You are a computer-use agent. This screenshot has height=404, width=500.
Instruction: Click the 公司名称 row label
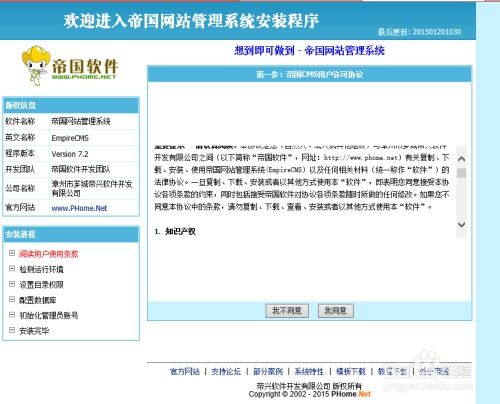coord(20,188)
